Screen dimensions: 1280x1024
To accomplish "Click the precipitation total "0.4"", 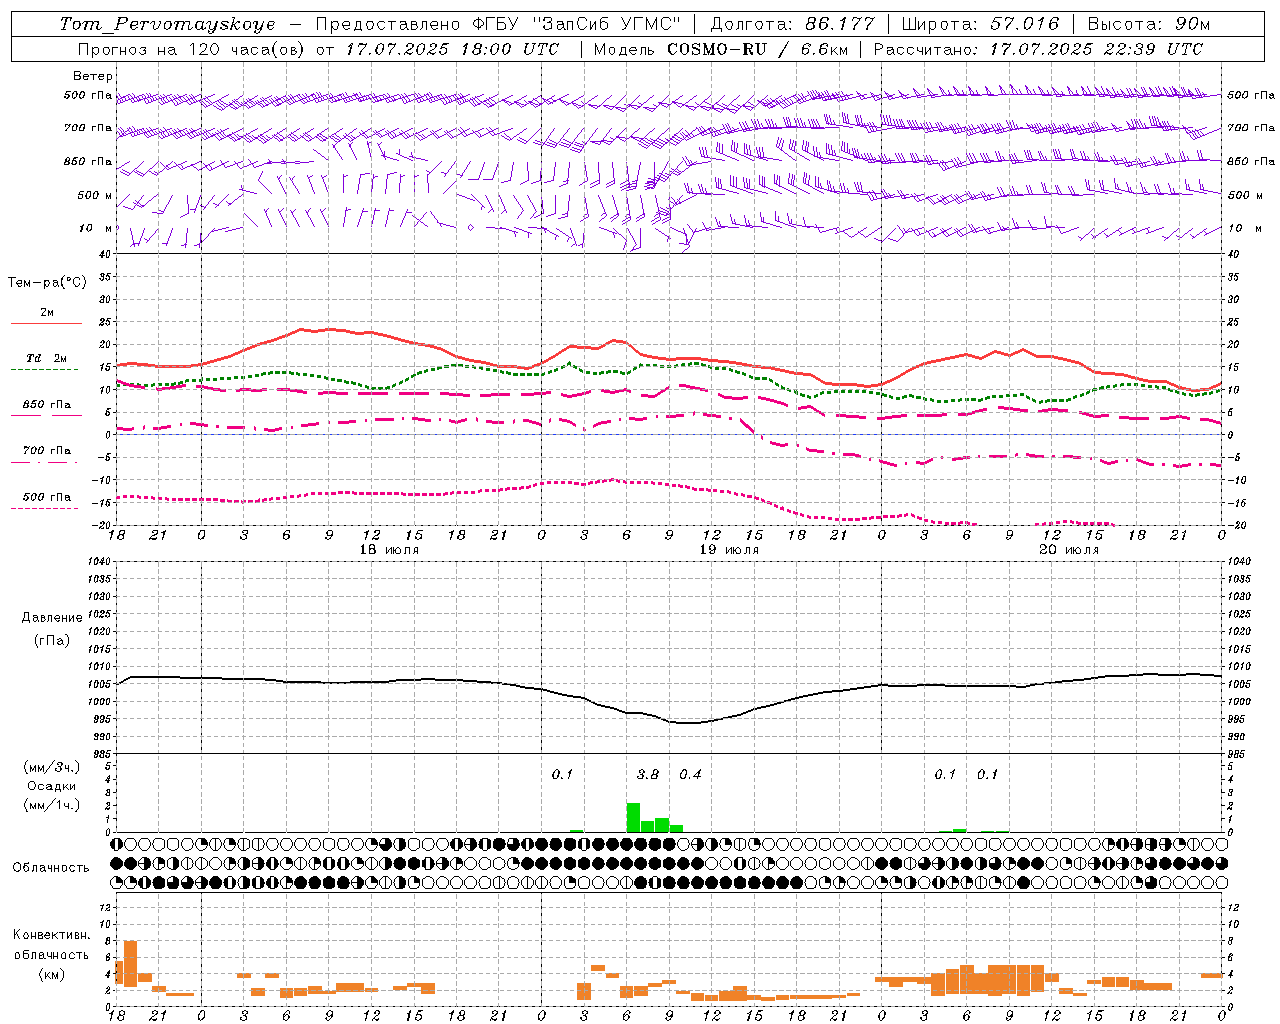I will [690, 774].
